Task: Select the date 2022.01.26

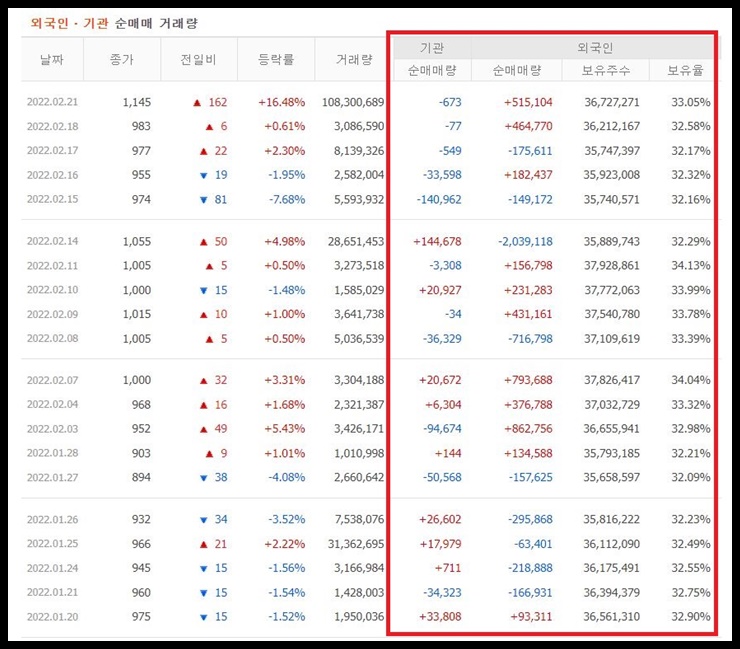Action: click(52, 520)
